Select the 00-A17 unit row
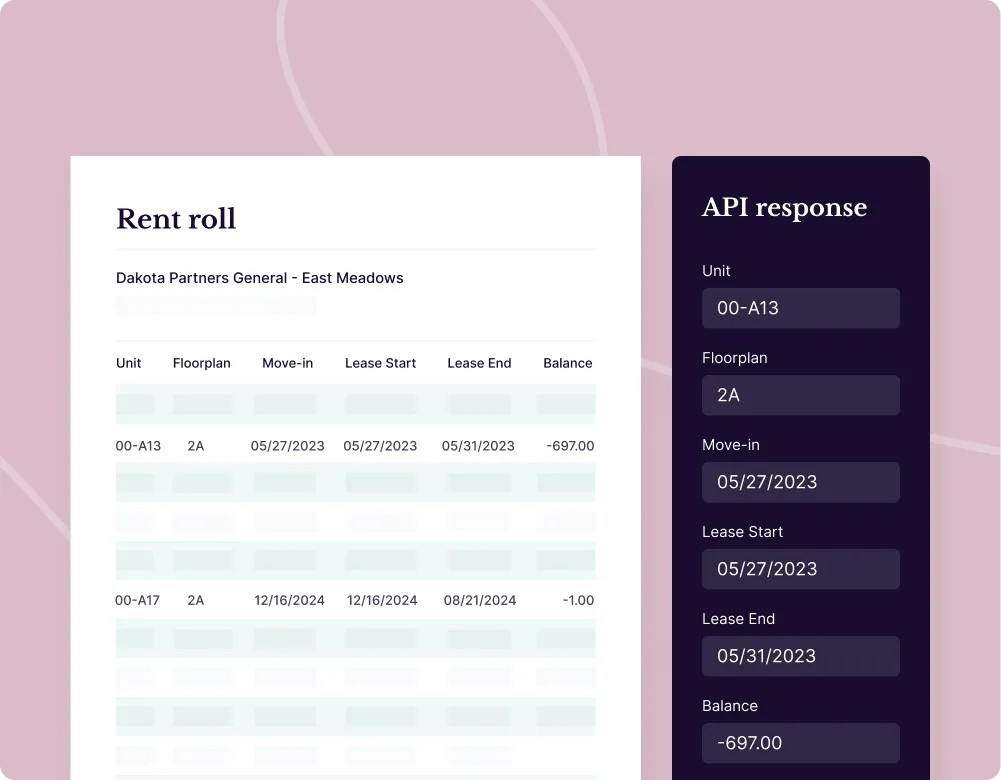The image size is (1001, 780). [x=355, y=600]
